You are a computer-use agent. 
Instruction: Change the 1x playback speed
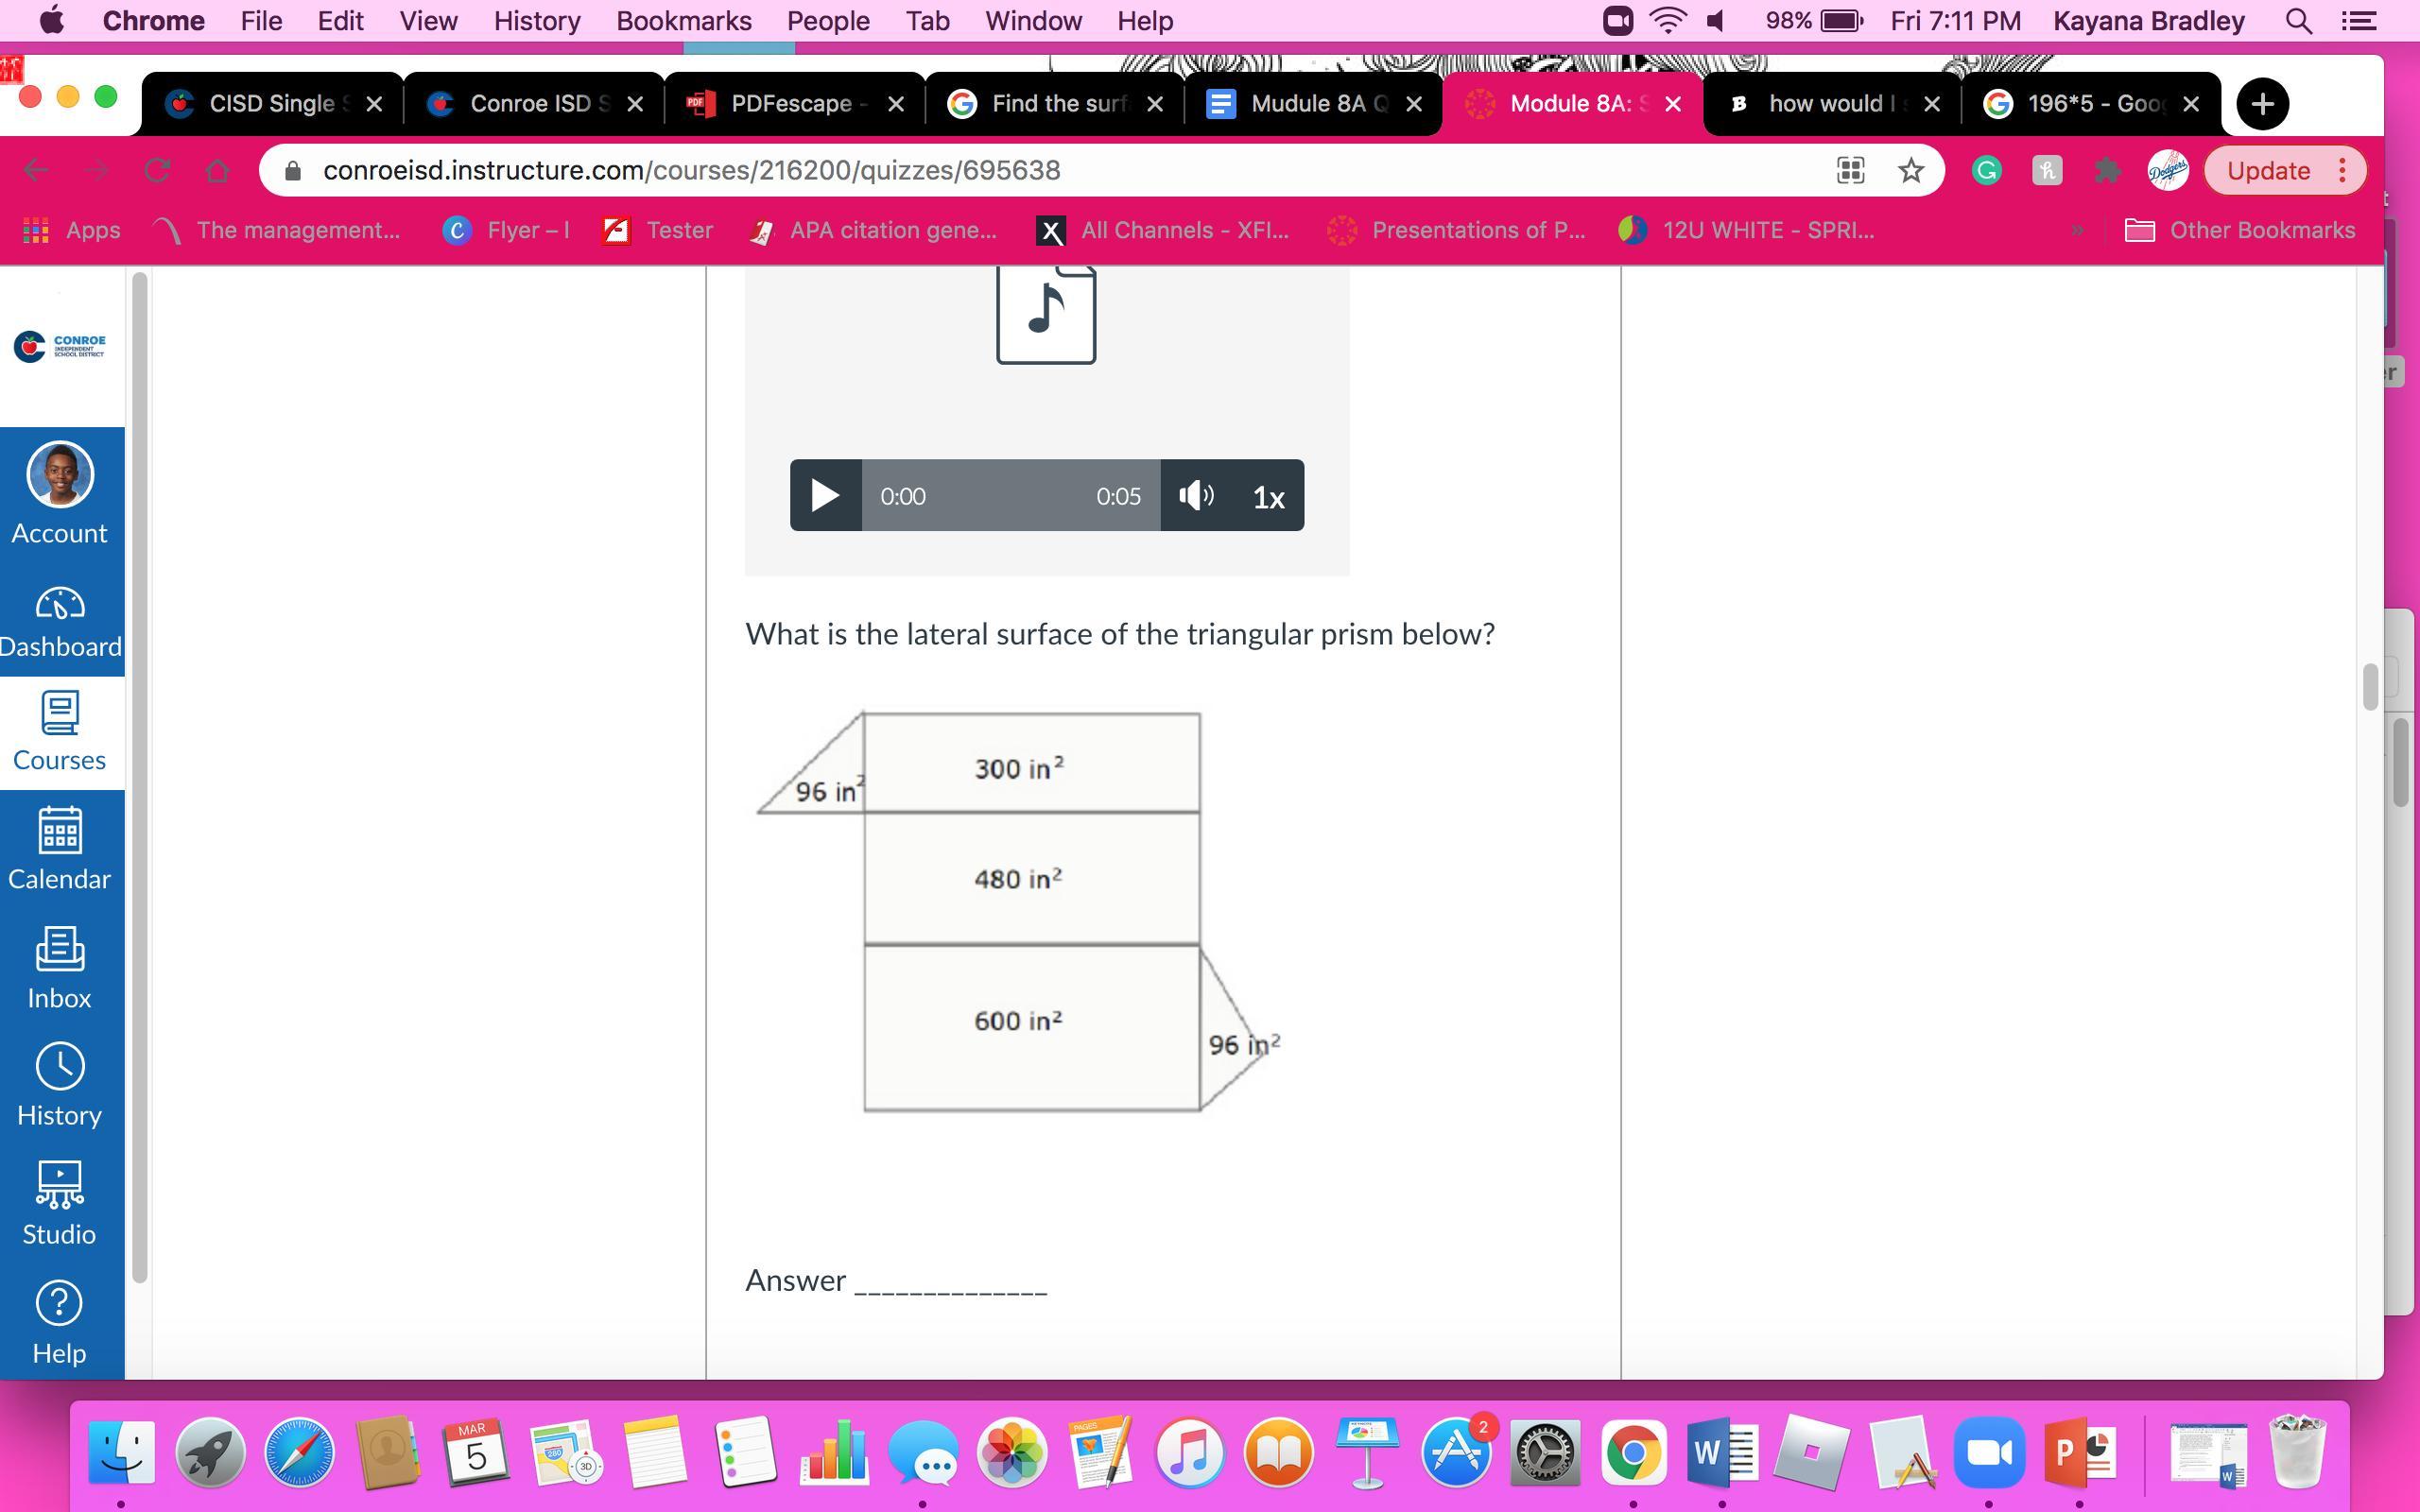point(1268,497)
